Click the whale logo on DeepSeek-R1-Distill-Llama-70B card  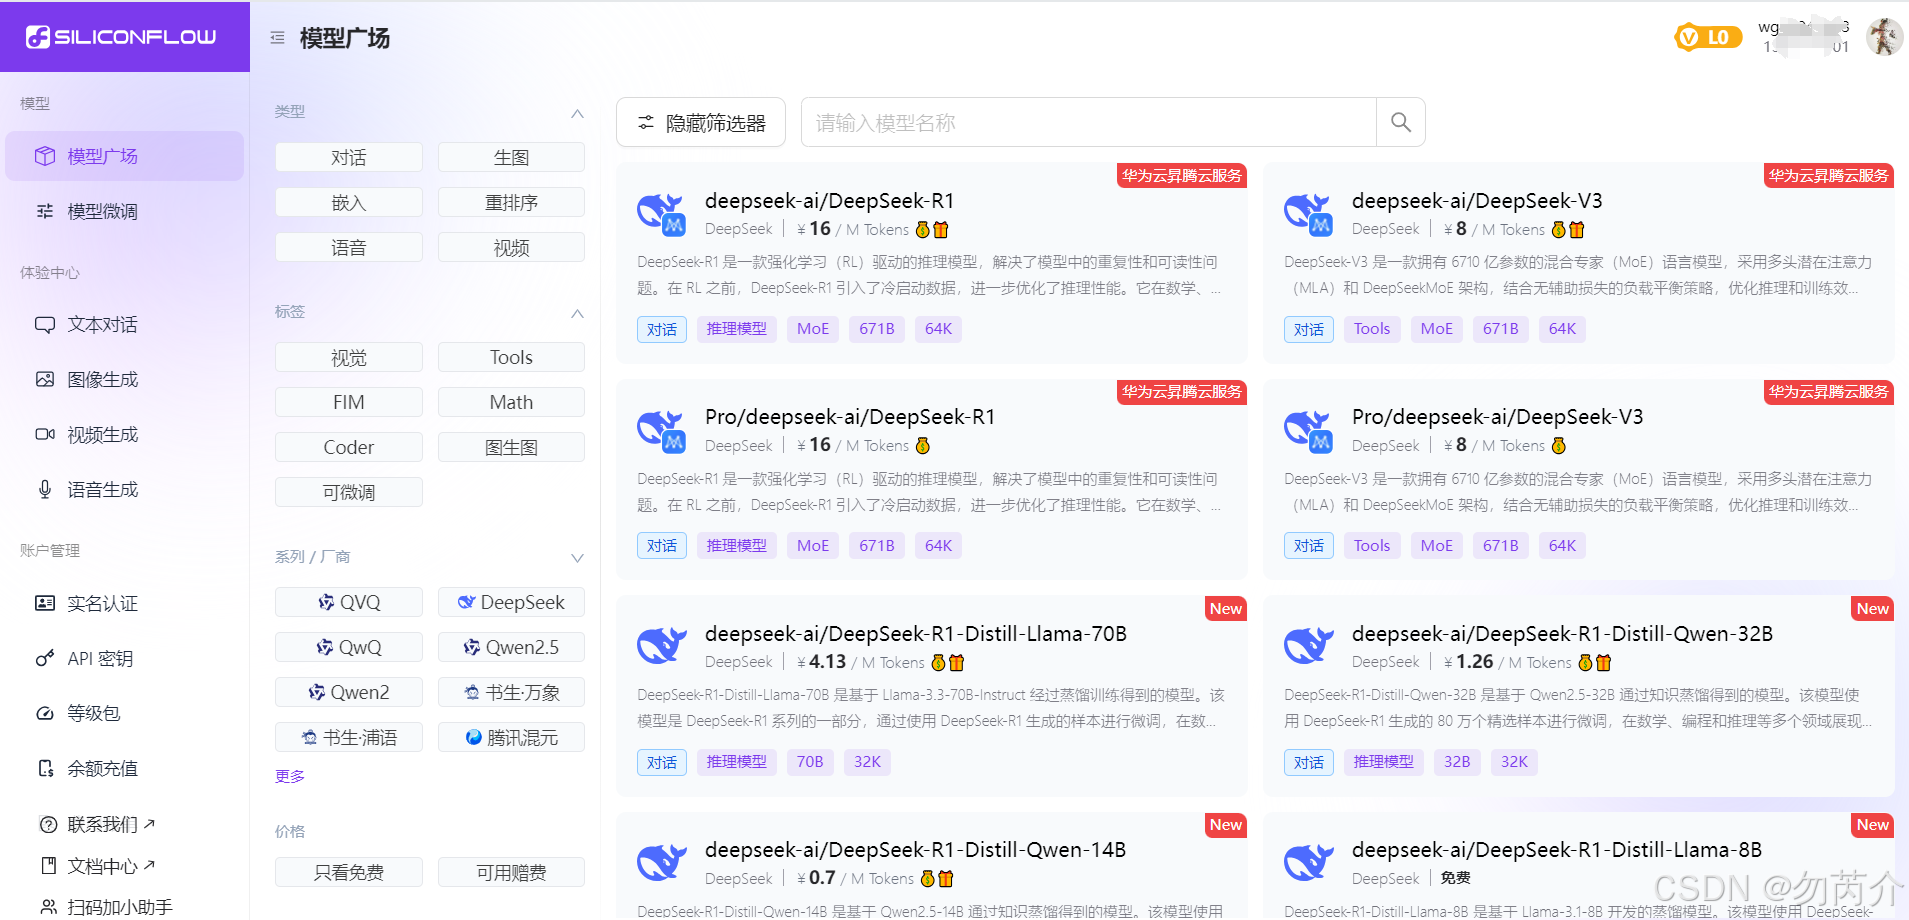(x=661, y=646)
